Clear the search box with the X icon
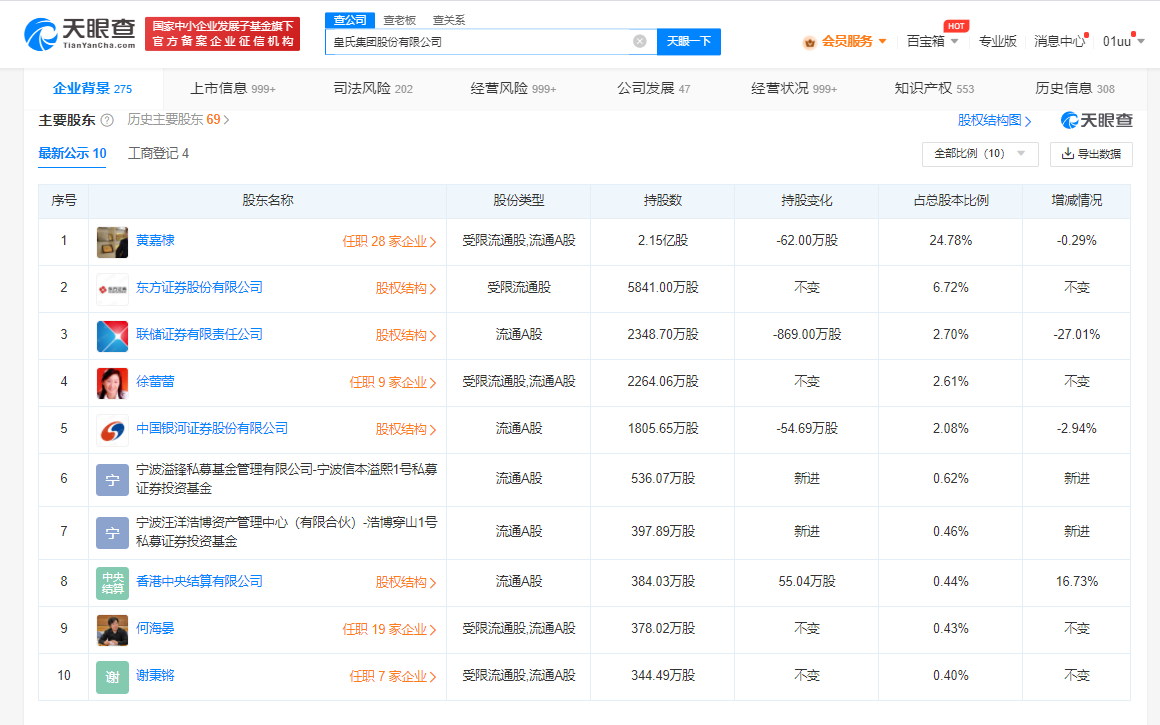 [640, 41]
